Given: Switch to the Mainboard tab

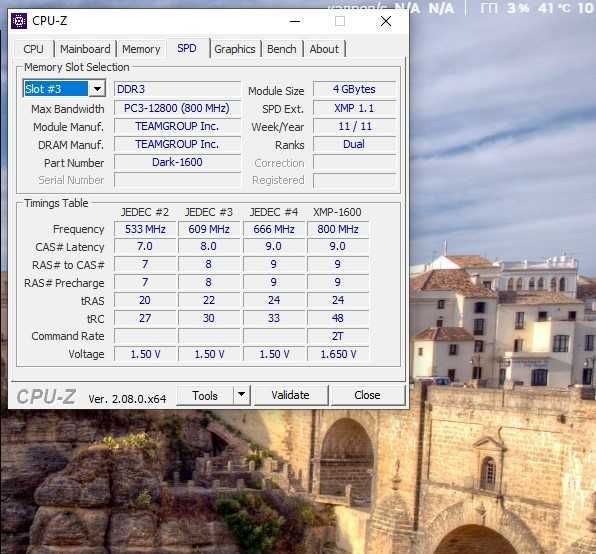Looking at the screenshot, I should [x=85, y=49].
